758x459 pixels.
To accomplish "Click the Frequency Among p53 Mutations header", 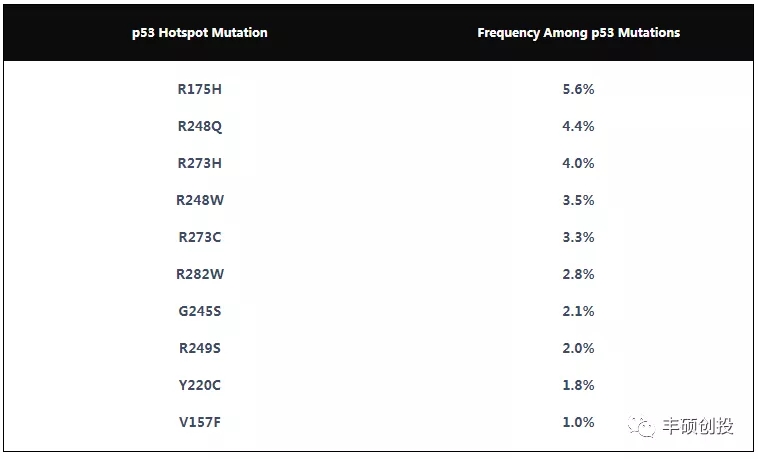I will point(578,33).
